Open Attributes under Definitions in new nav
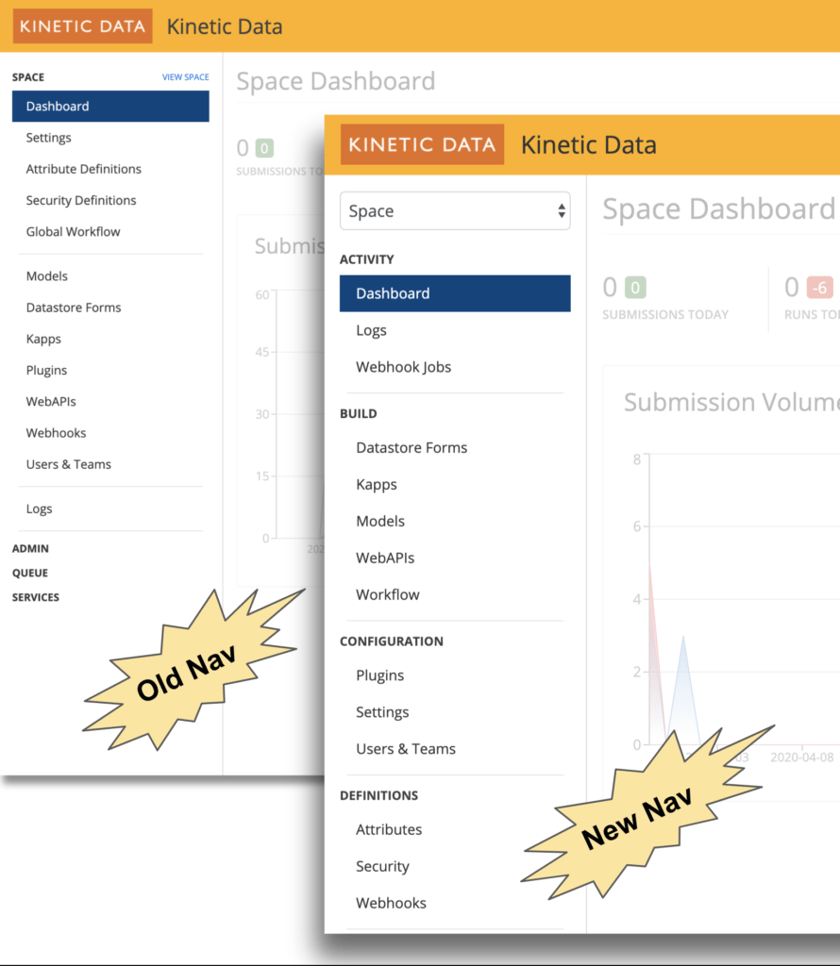Image resolution: width=840 pixels, height=966 pixels. tap(389, 829)
